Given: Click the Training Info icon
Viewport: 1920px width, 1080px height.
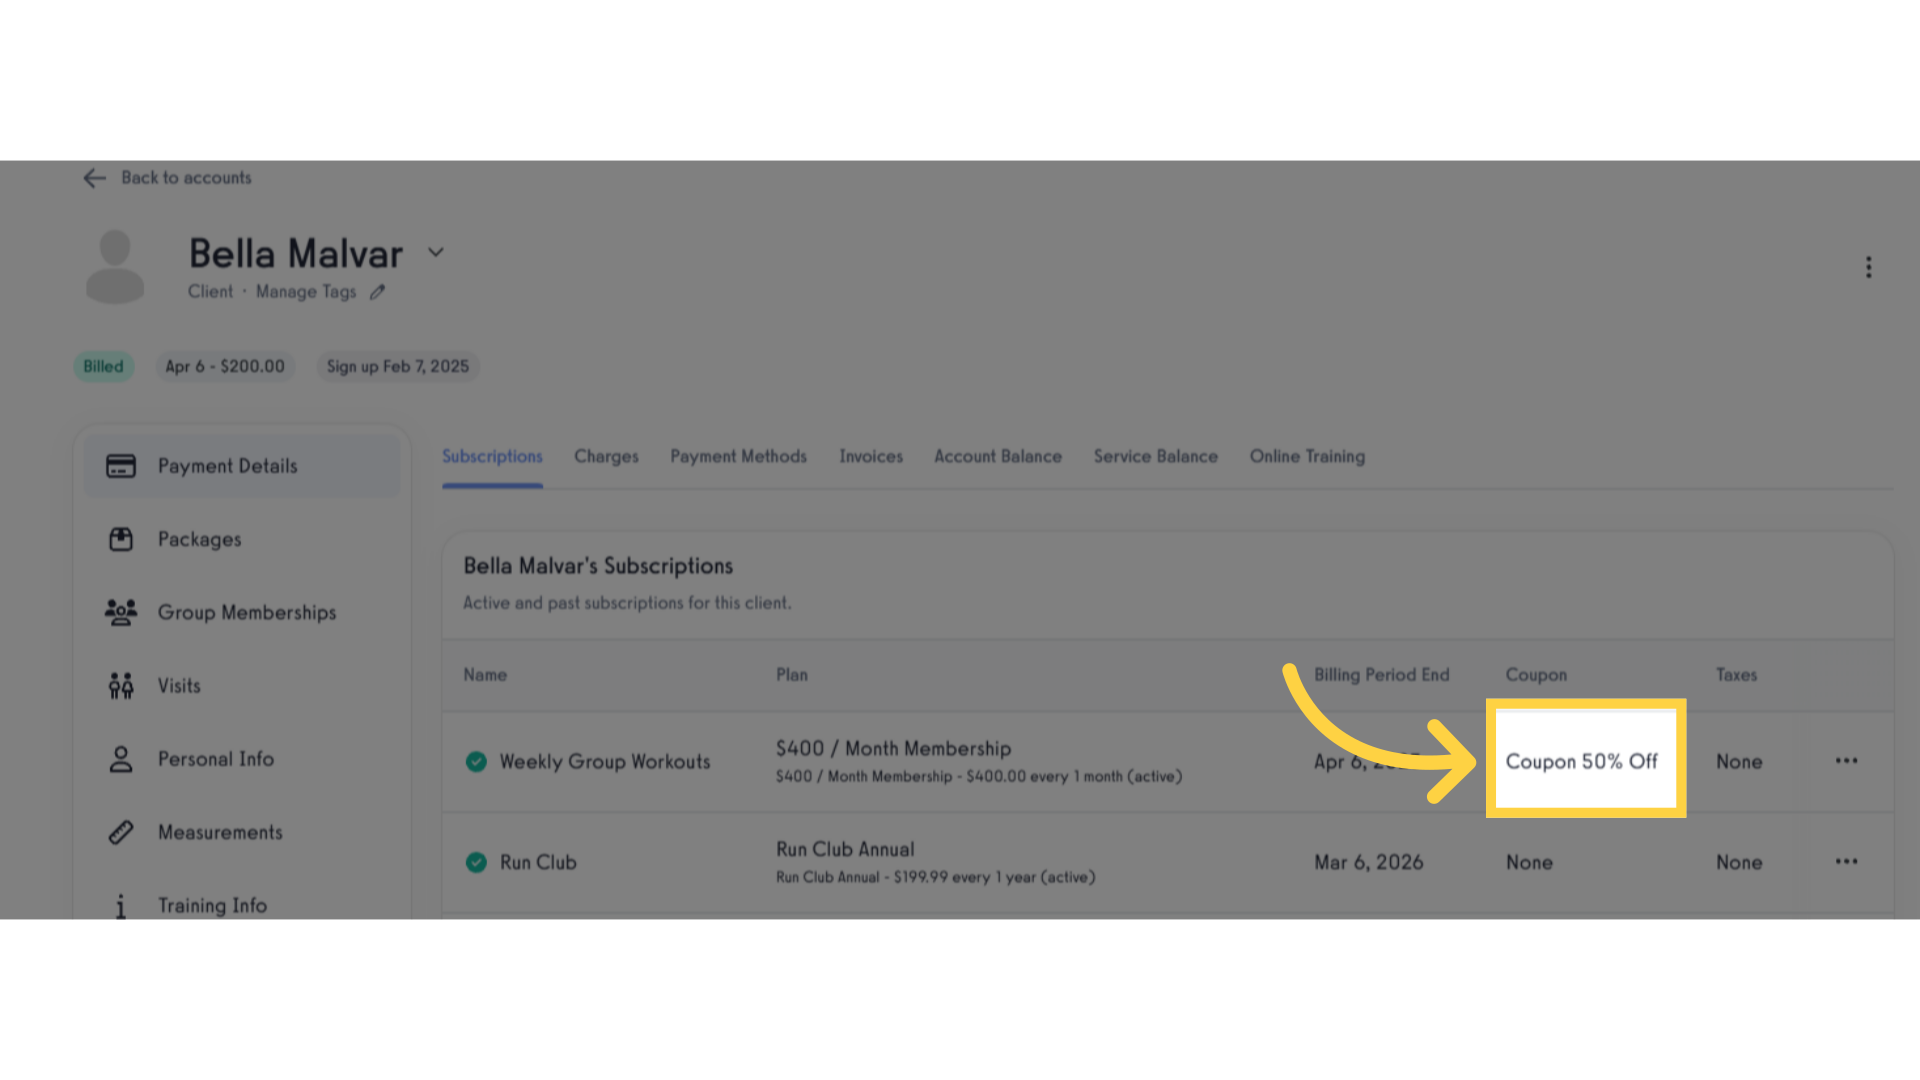Looking at the screenshot, I should click(x=121, y=905).
